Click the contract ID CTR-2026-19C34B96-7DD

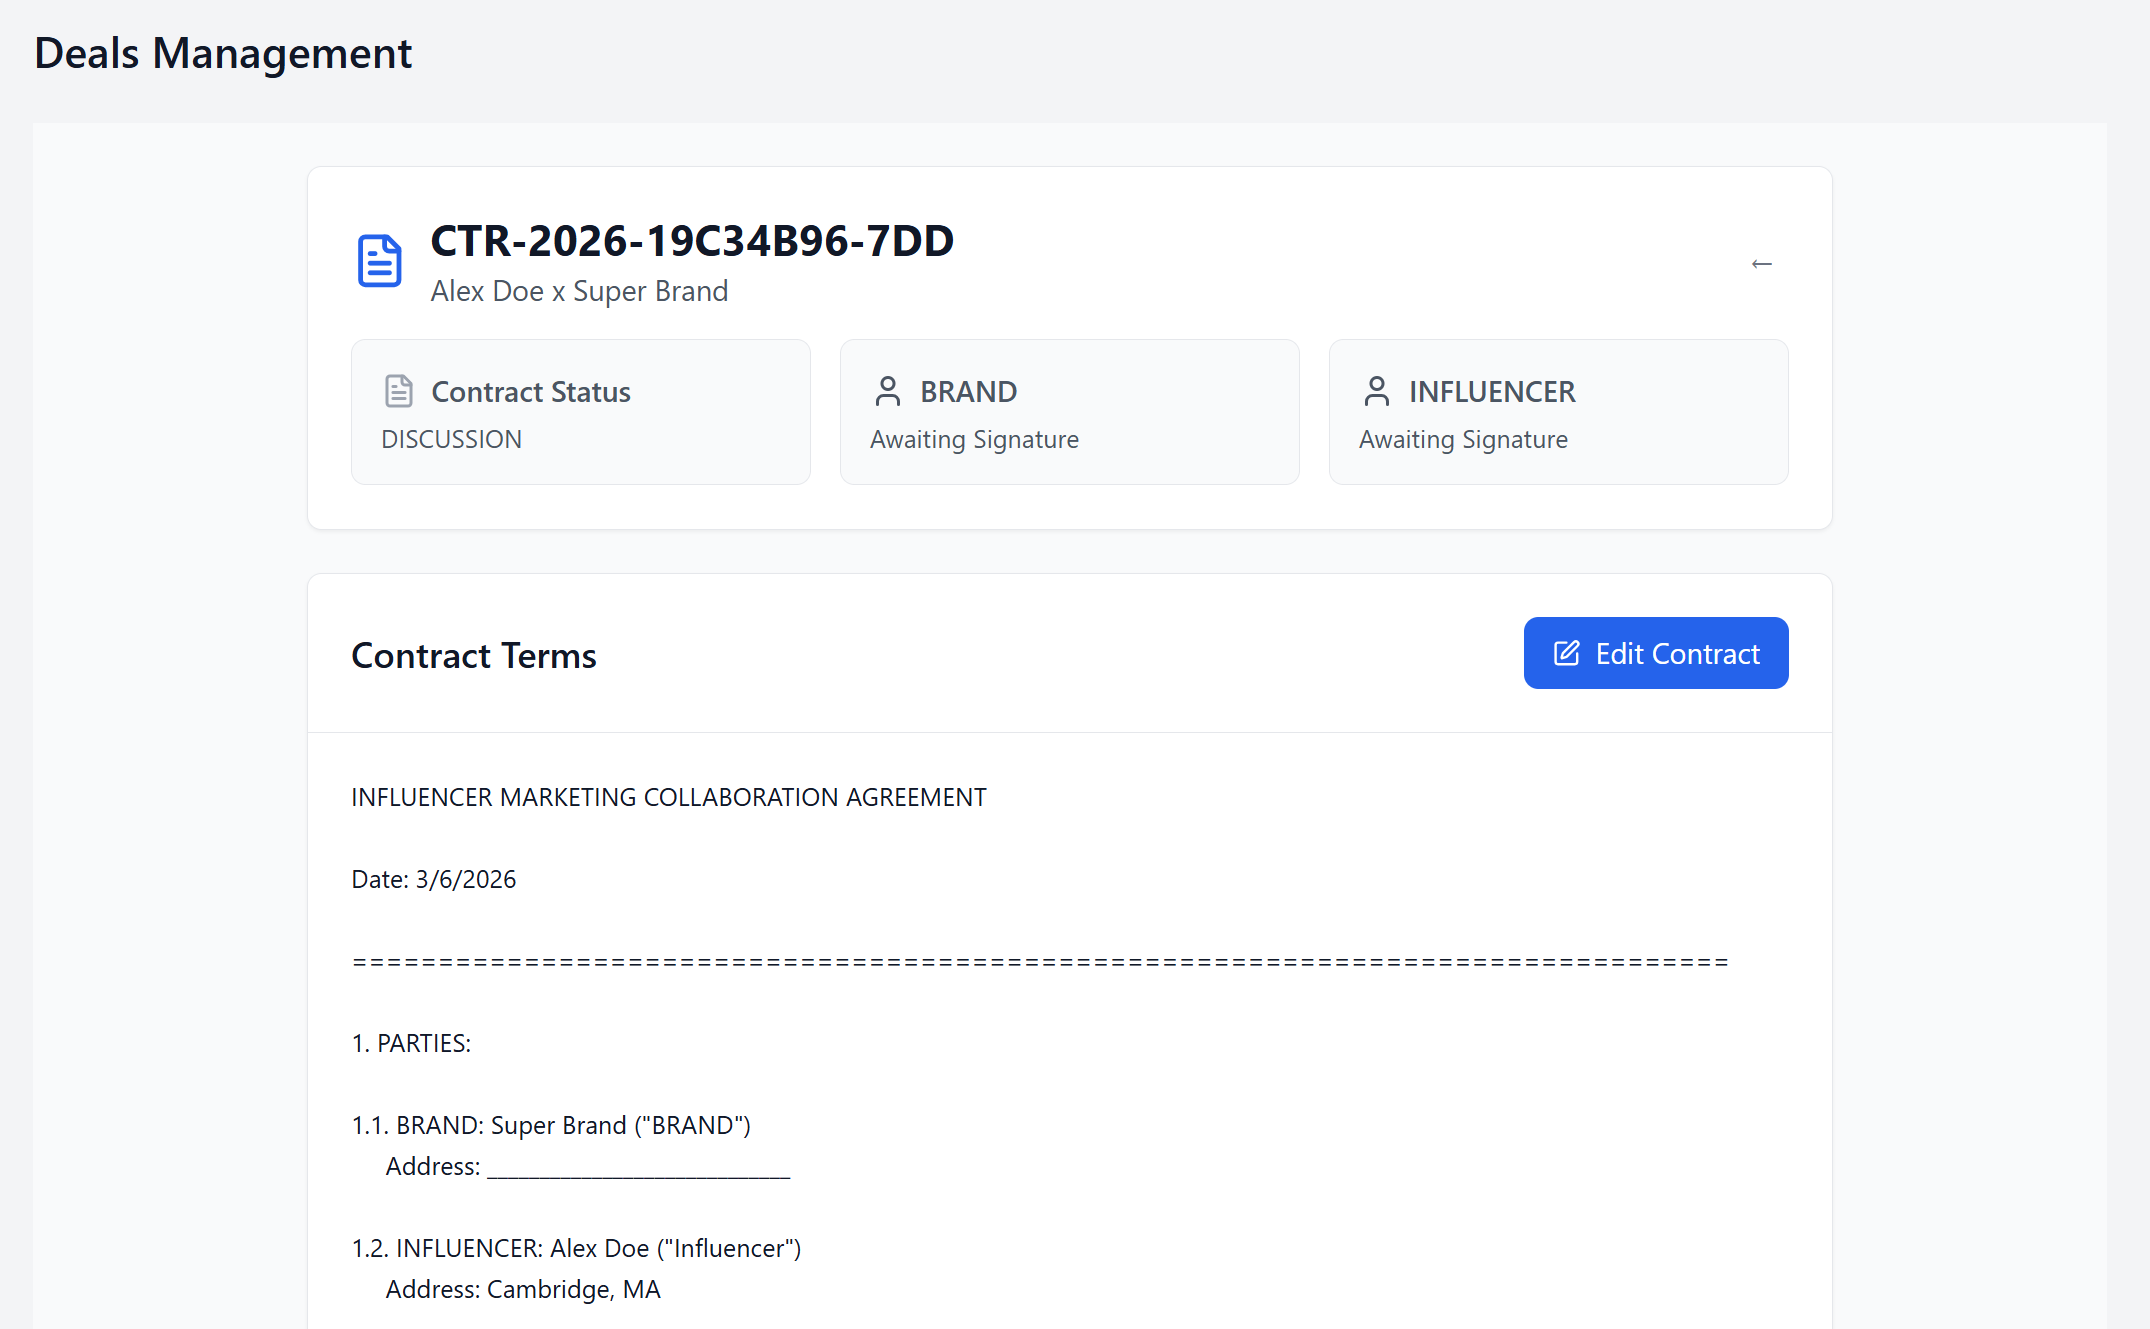(692, 241)
